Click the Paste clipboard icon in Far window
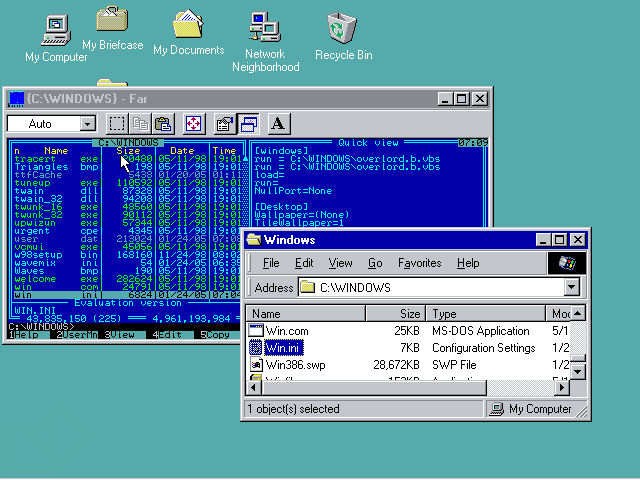 pyautogui.click(x=163, y=124)
